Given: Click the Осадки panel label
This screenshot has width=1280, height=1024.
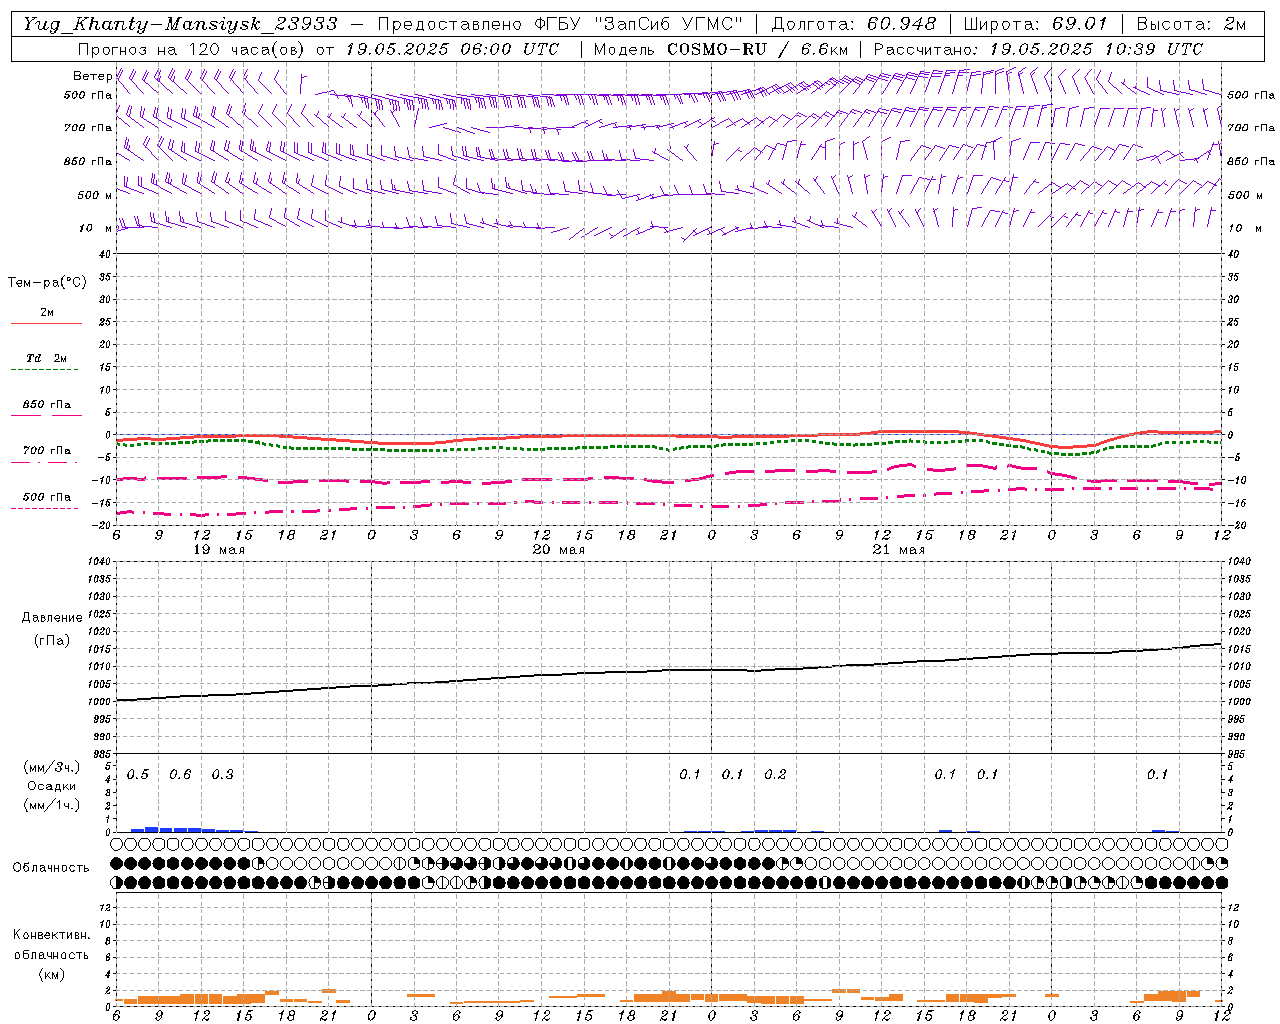Looking at the screenshot, I should pos(52,786).
